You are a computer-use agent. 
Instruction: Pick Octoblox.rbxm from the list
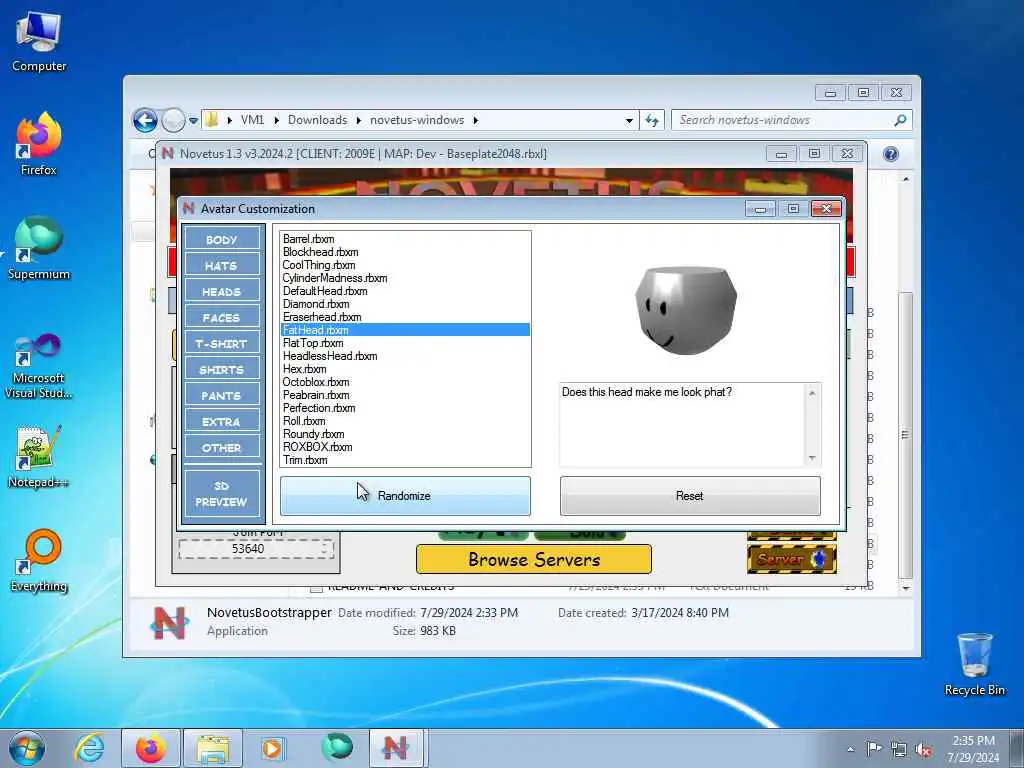pos(405,382)
